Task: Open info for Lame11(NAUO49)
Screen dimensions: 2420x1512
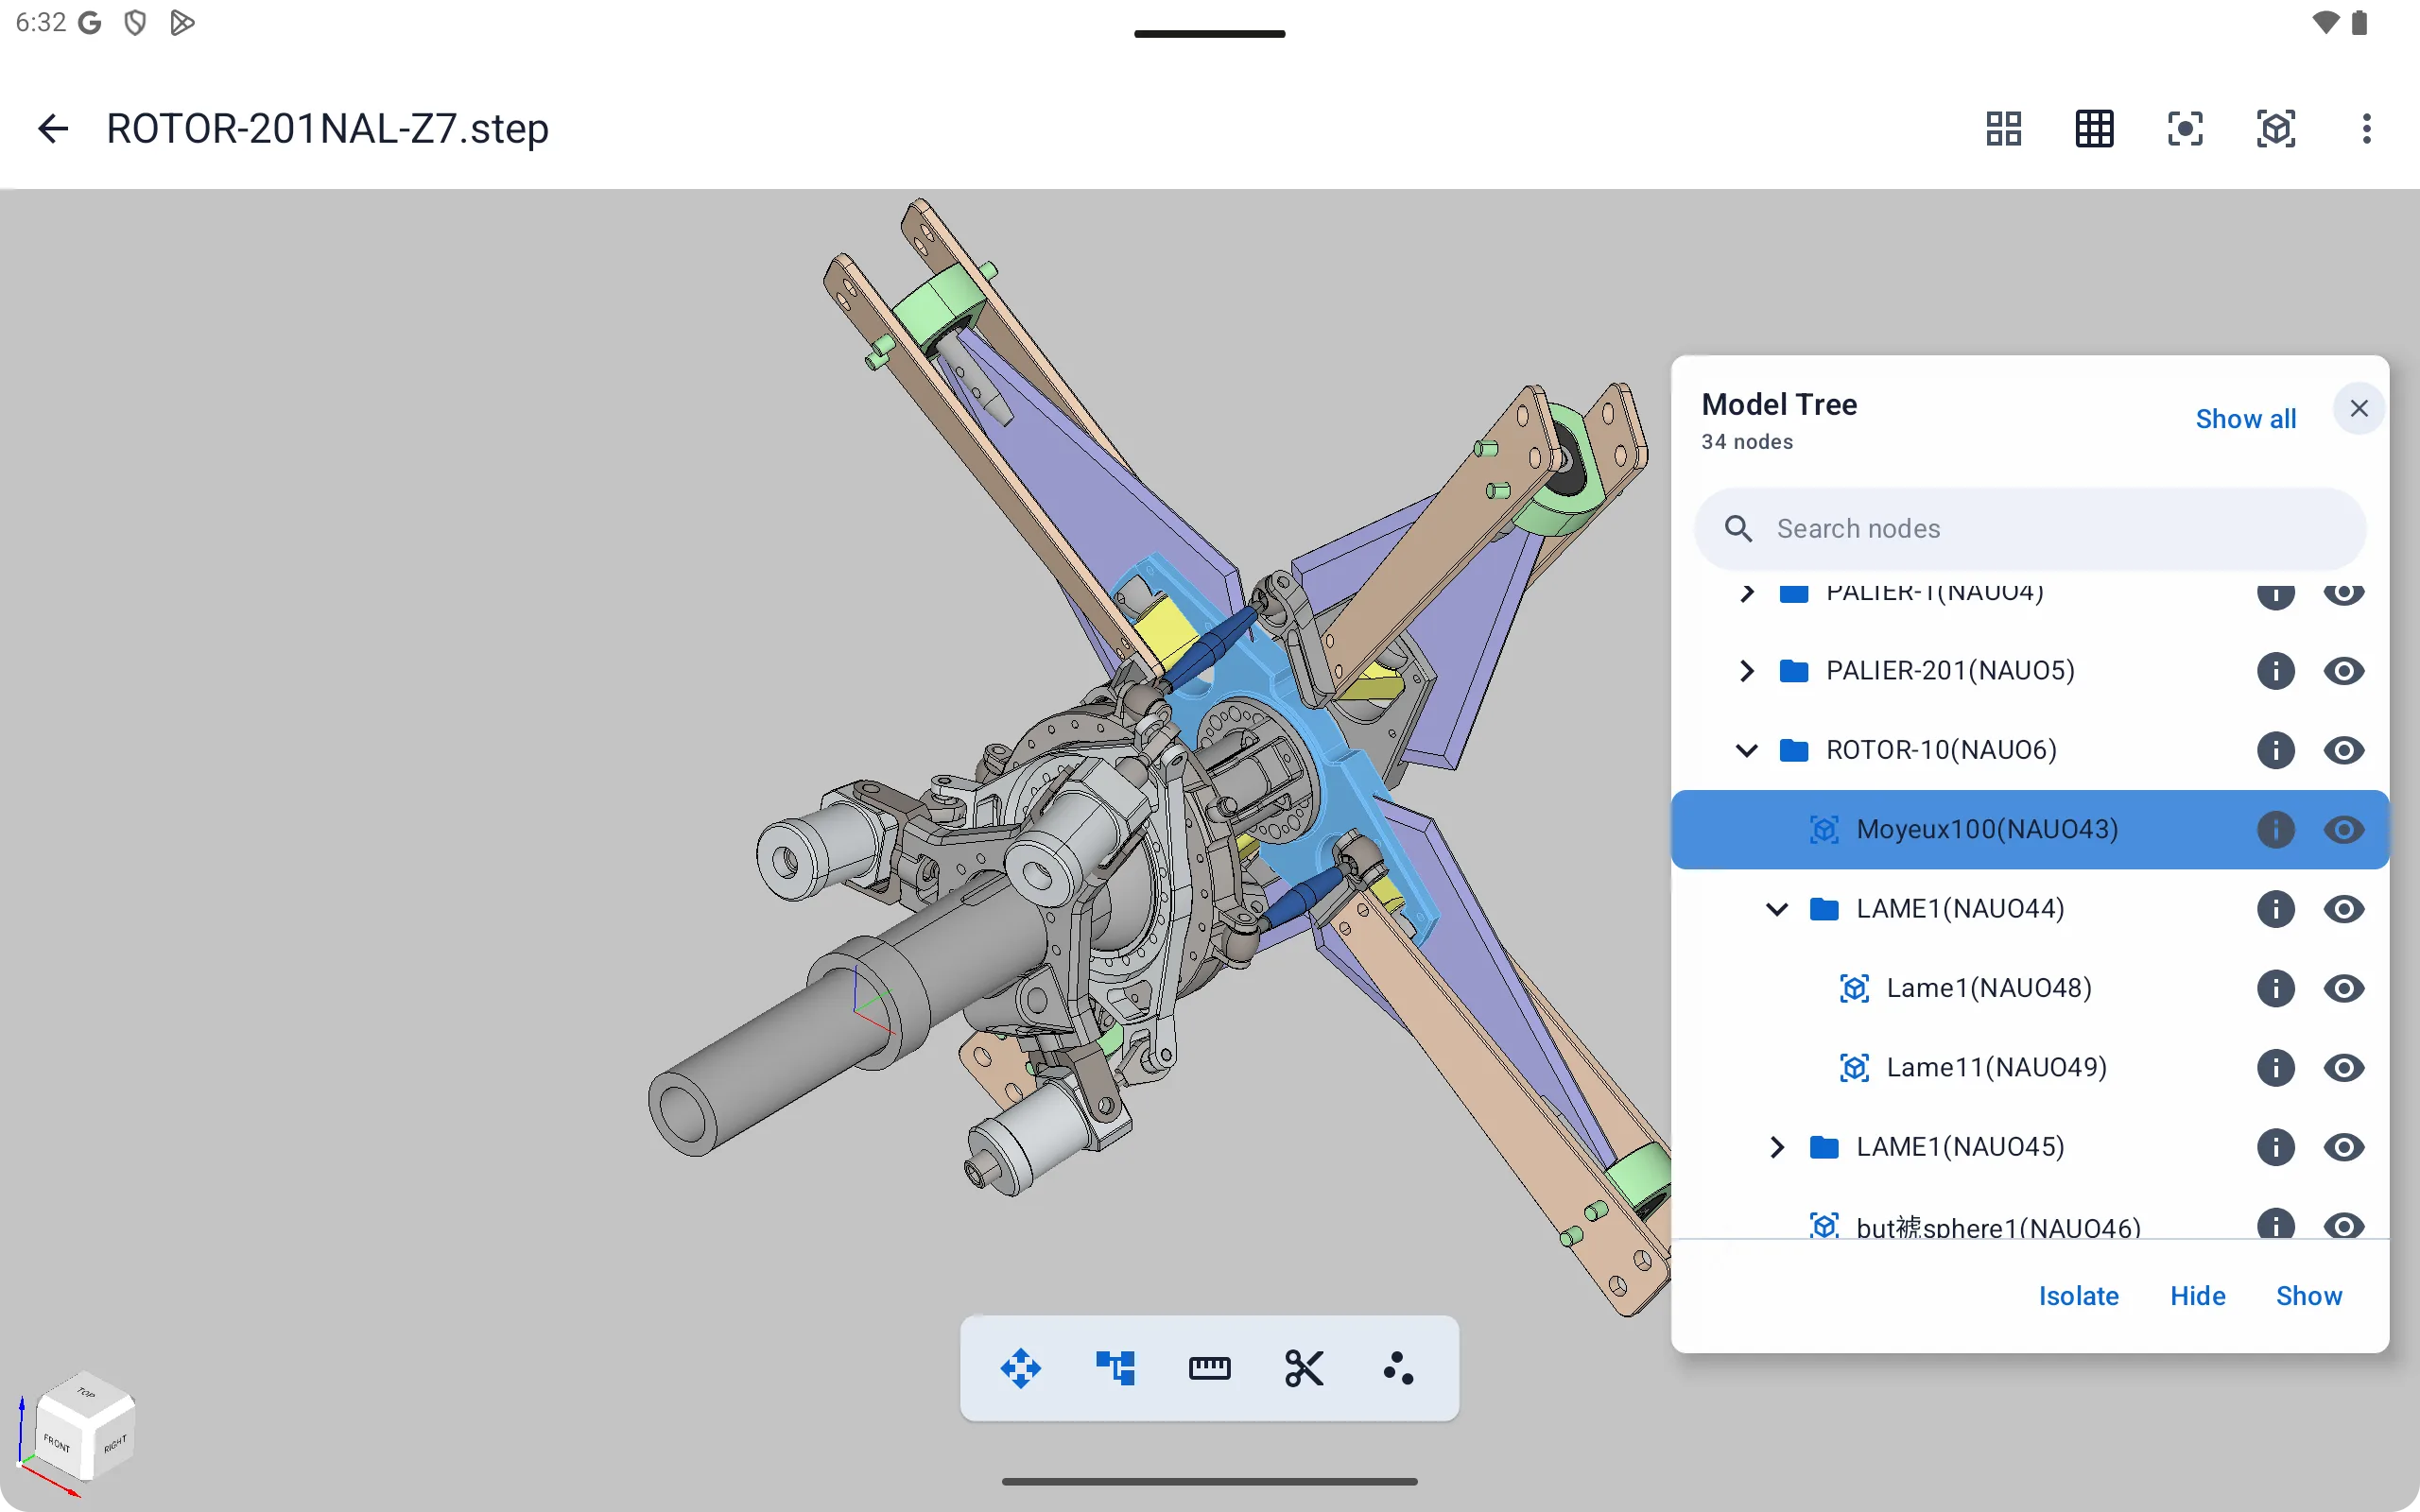Action: point(2275,1068)
